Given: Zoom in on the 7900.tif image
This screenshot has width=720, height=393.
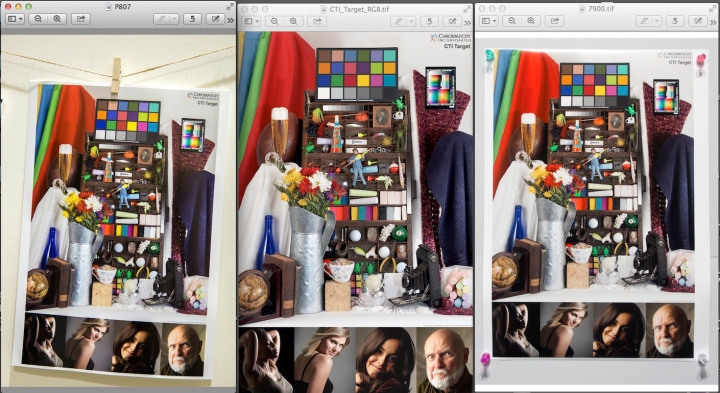Looking at the screenshot, I should tap(531, 21).
